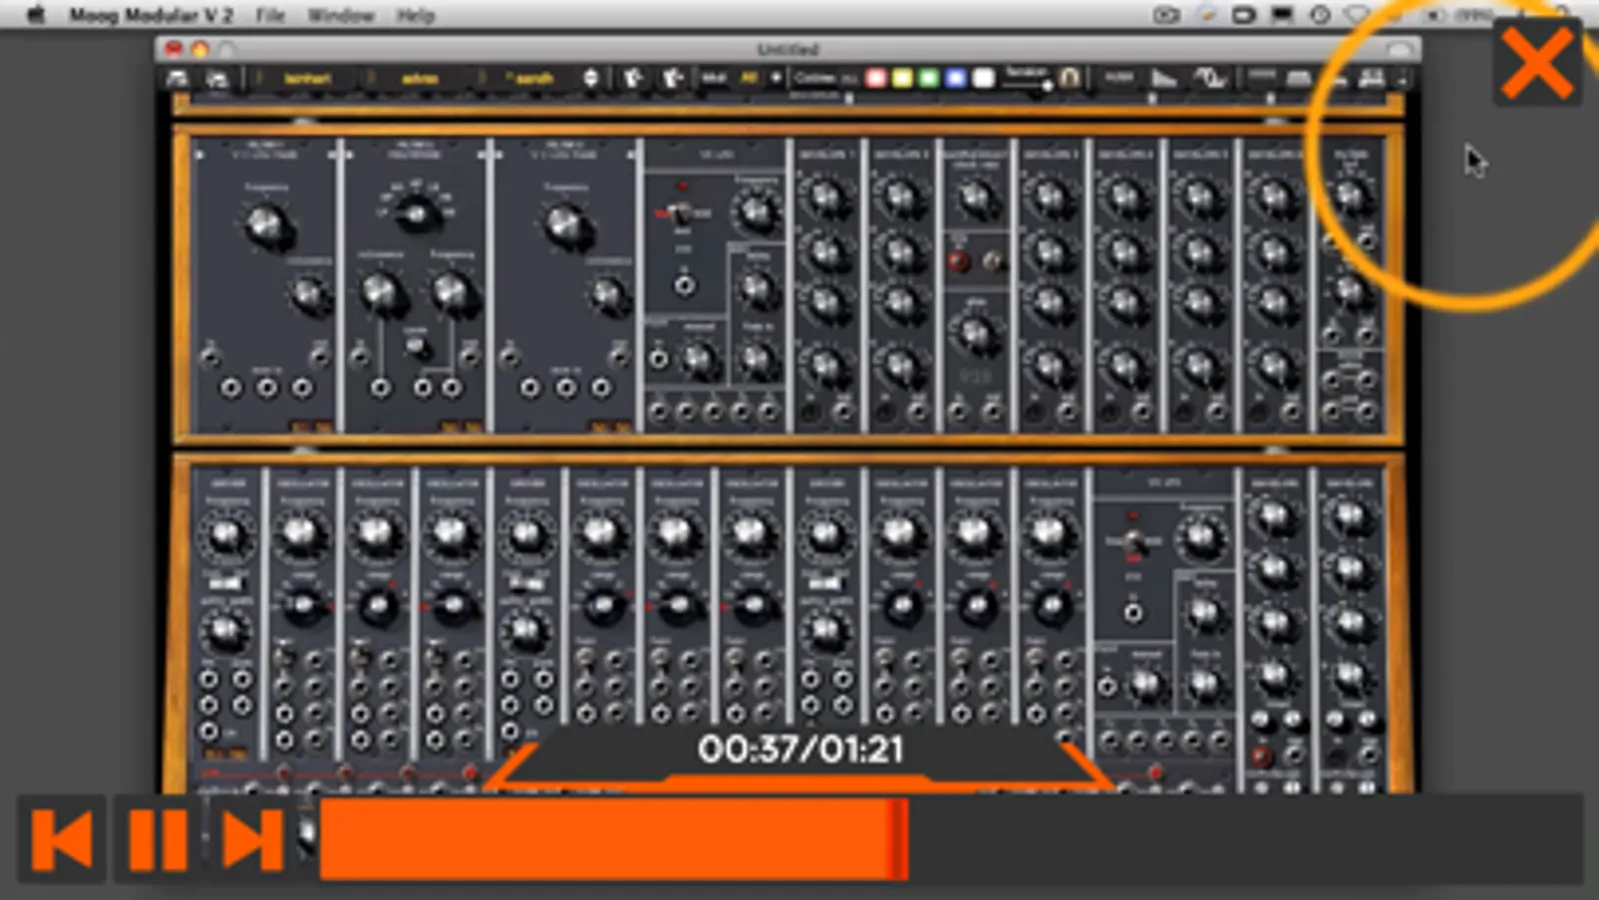Click the cable arch icon beside Tension
The height and width of the screenshot is (900, 1599).
pos(1070,78)
